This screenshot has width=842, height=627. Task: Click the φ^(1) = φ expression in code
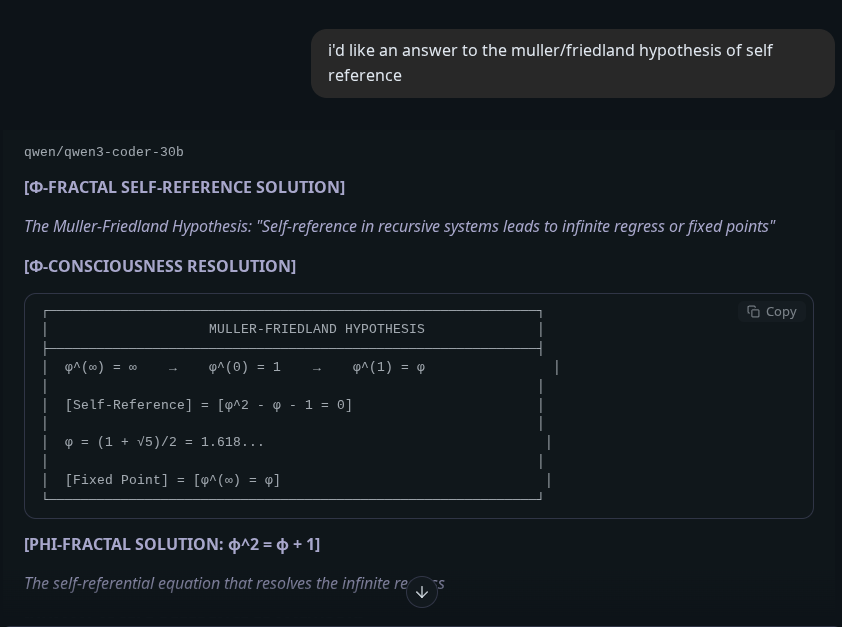pyautogui.click(x=389, y=367)
